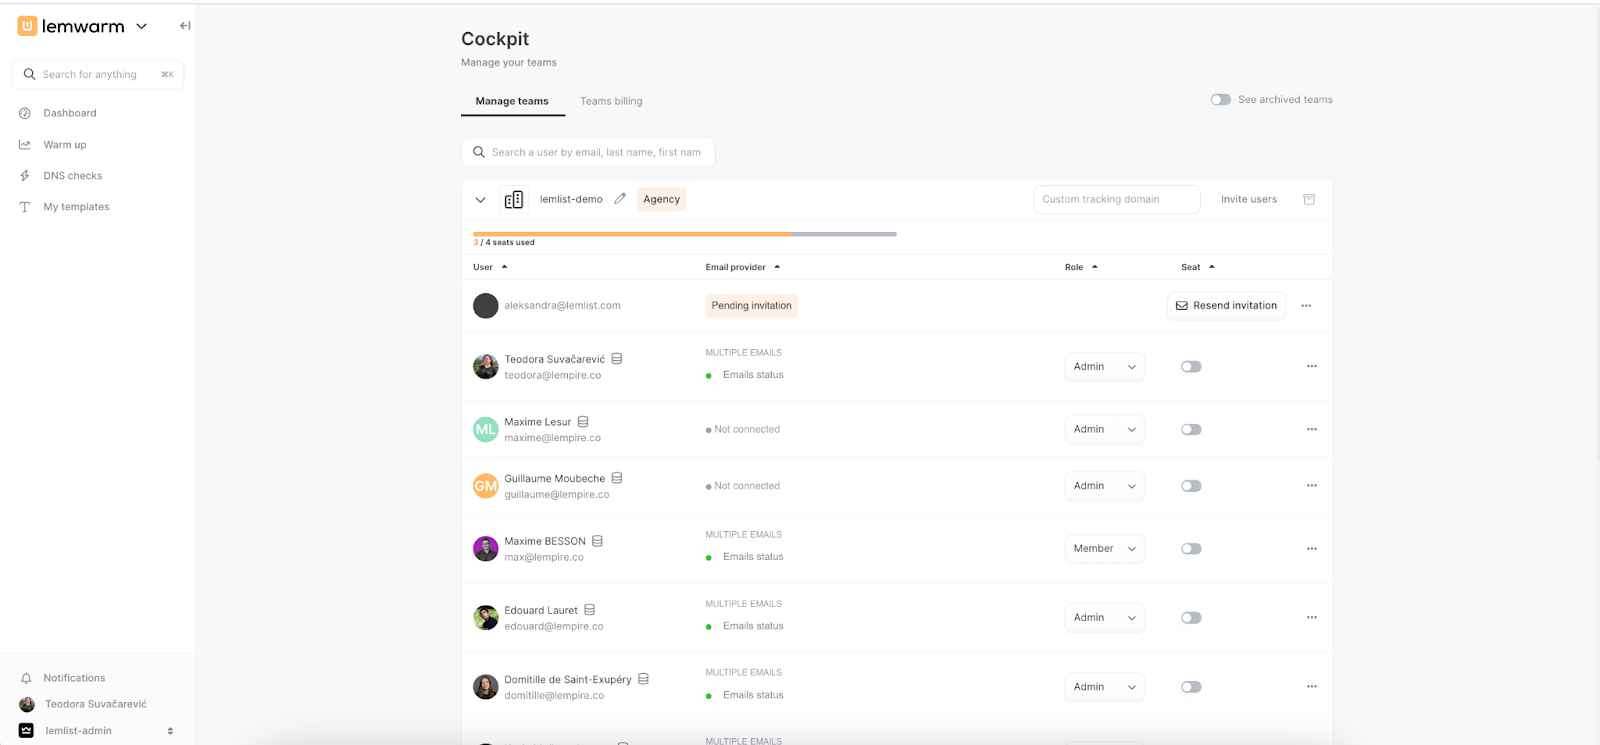
Task: Click the lemlist-demo team building icon
Action: [x=514, y=200]
